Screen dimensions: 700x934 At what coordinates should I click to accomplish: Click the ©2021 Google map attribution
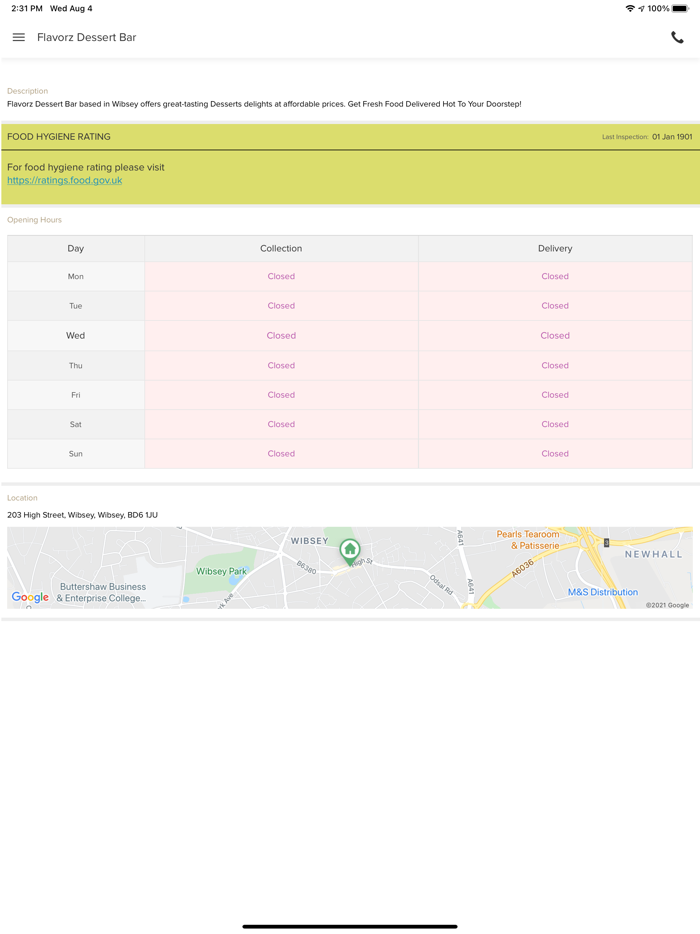coord(667,605)
